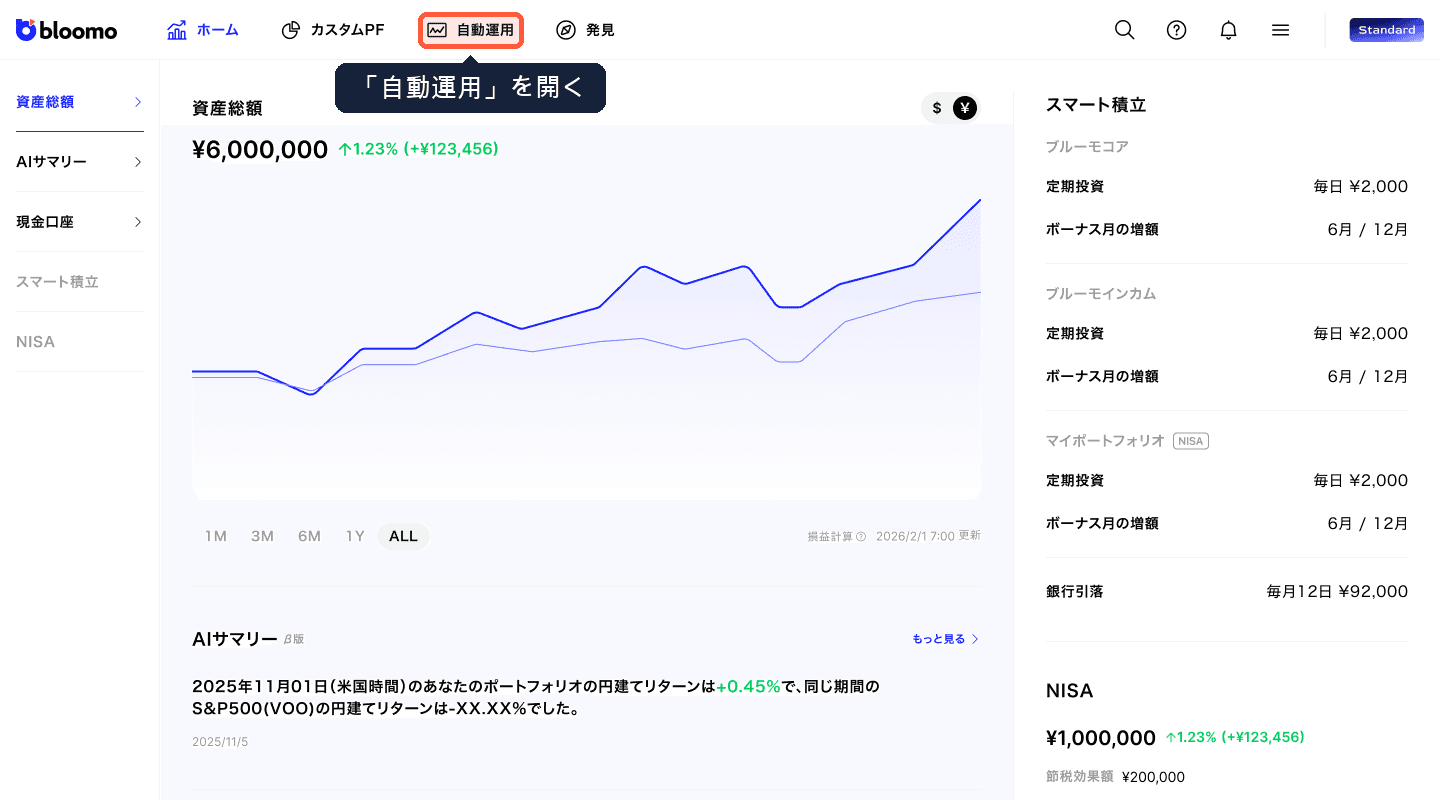
Task: Select the 3M chart range
Action: tap(262, 536)
